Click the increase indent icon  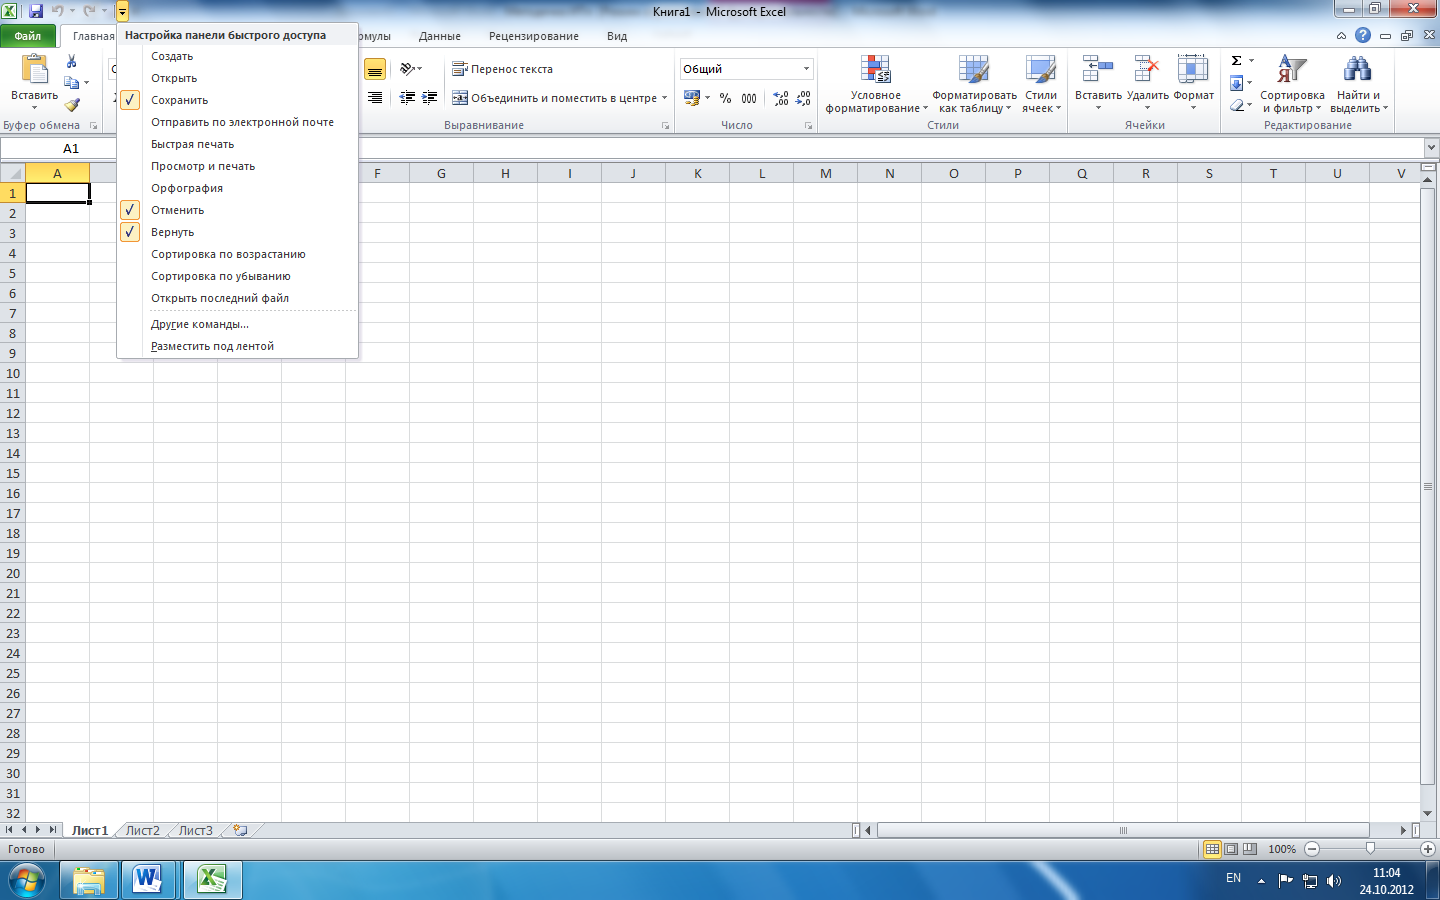tap(430, 98)
